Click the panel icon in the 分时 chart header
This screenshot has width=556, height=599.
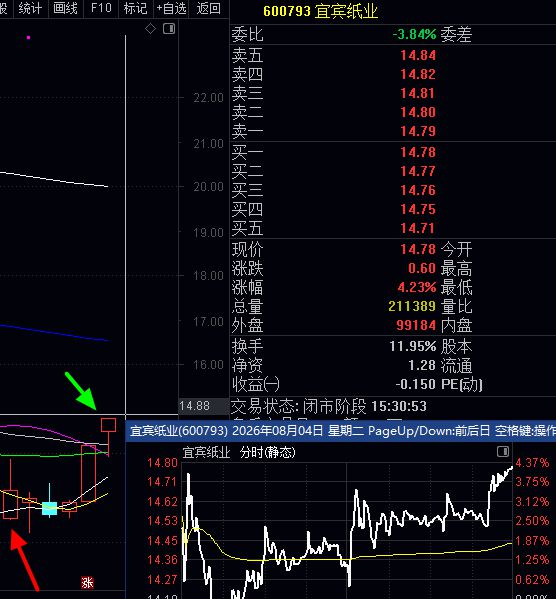pos(503,452)
